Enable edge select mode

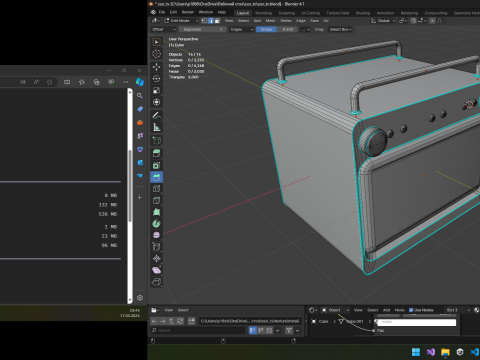211,21
